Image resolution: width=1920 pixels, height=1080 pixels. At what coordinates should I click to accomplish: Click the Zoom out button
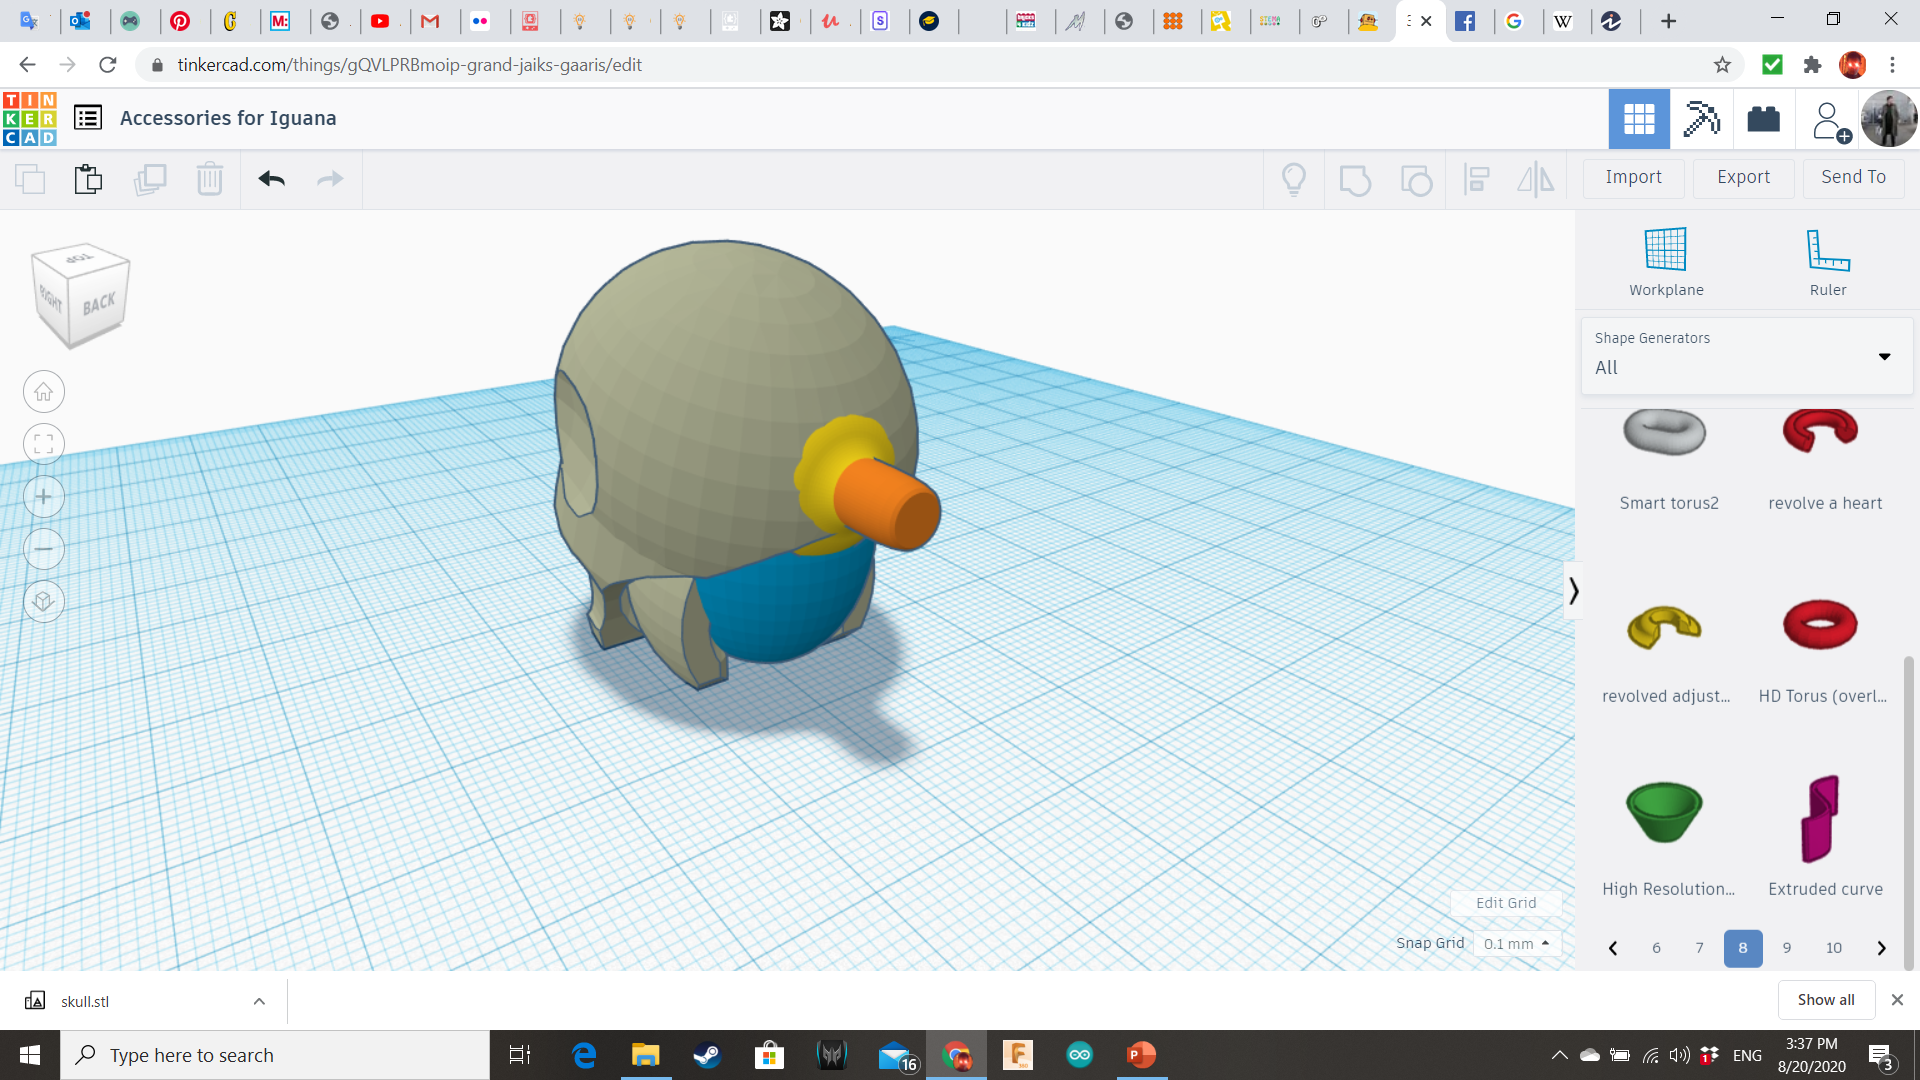[44, 549]
